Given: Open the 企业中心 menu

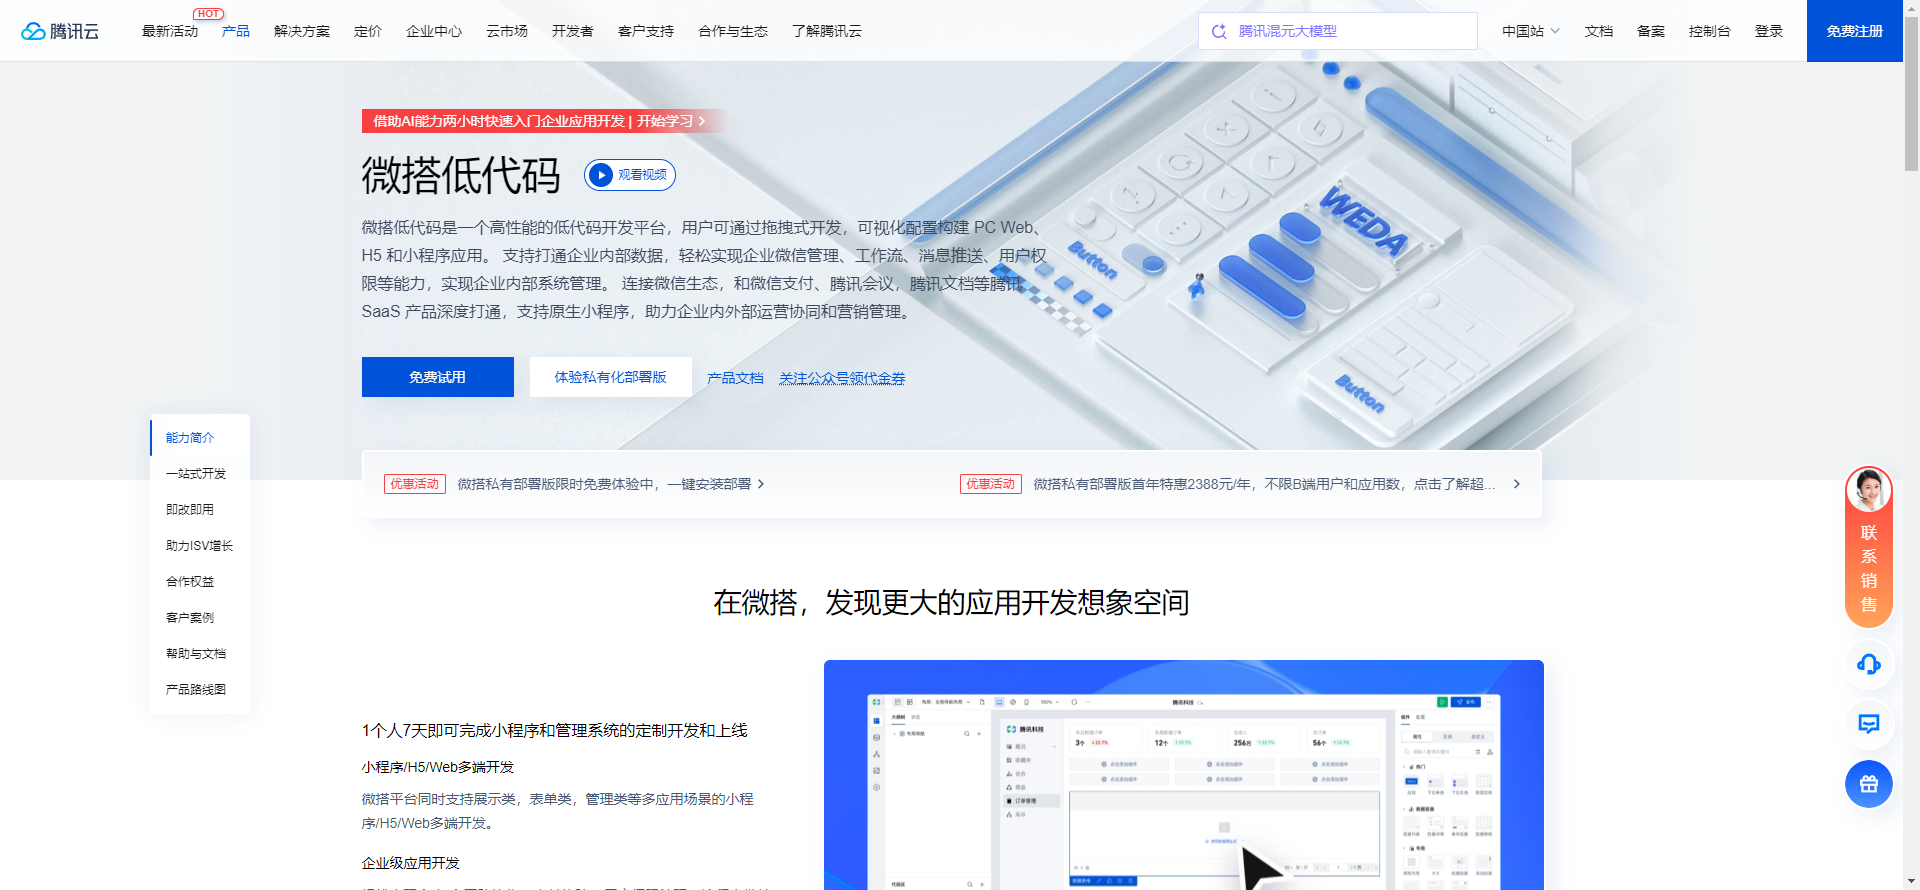Looking at the screenshot, I should pyautogui.click(x=434, y=31).
